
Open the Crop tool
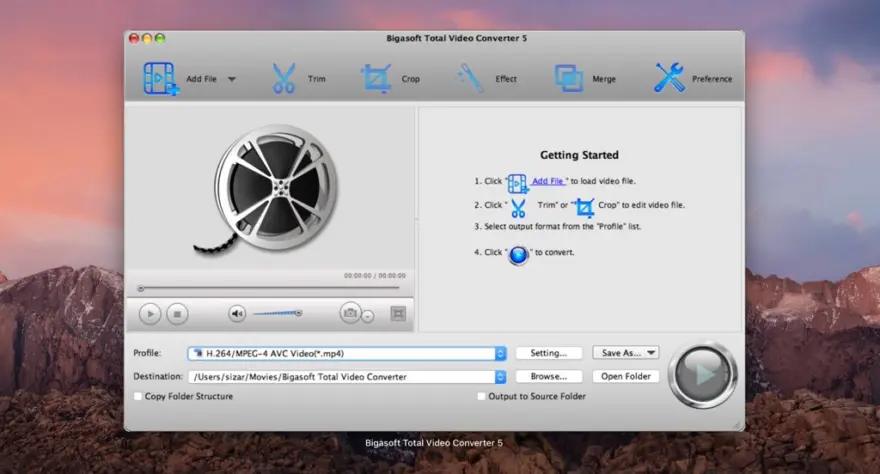(376, 79)
